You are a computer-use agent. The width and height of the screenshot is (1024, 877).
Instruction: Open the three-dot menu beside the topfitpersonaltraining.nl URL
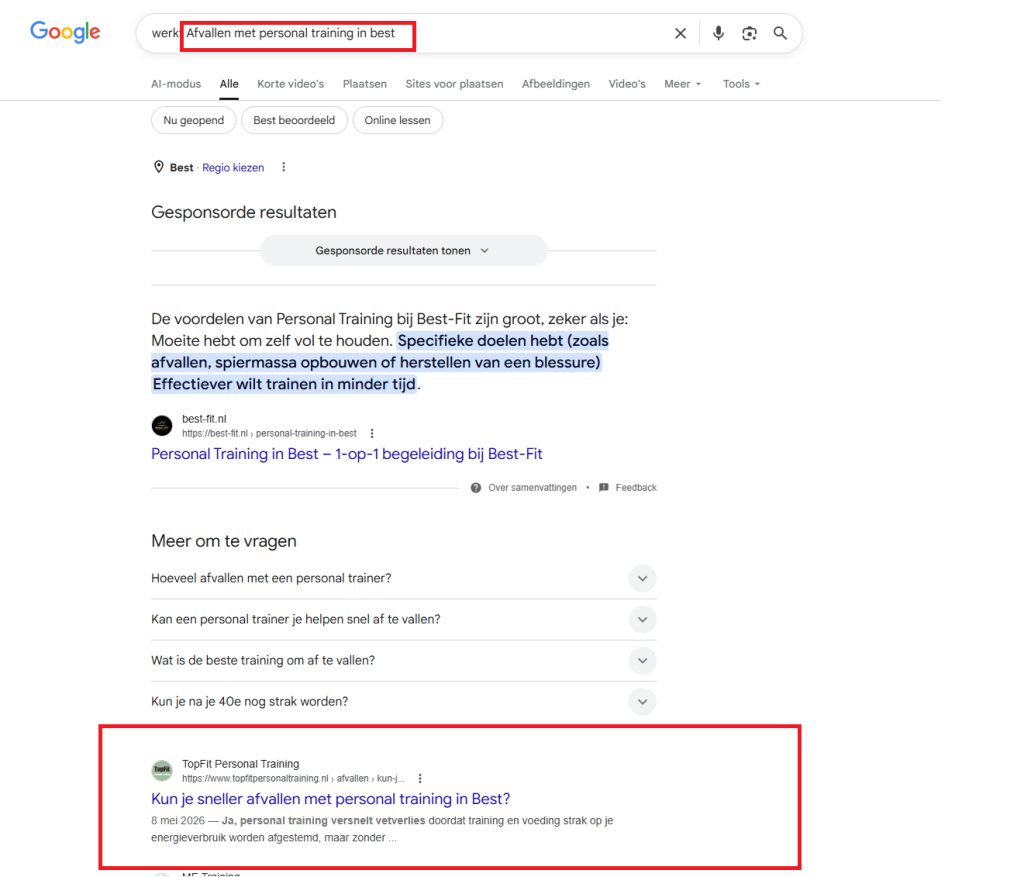[x=420, y=778]
